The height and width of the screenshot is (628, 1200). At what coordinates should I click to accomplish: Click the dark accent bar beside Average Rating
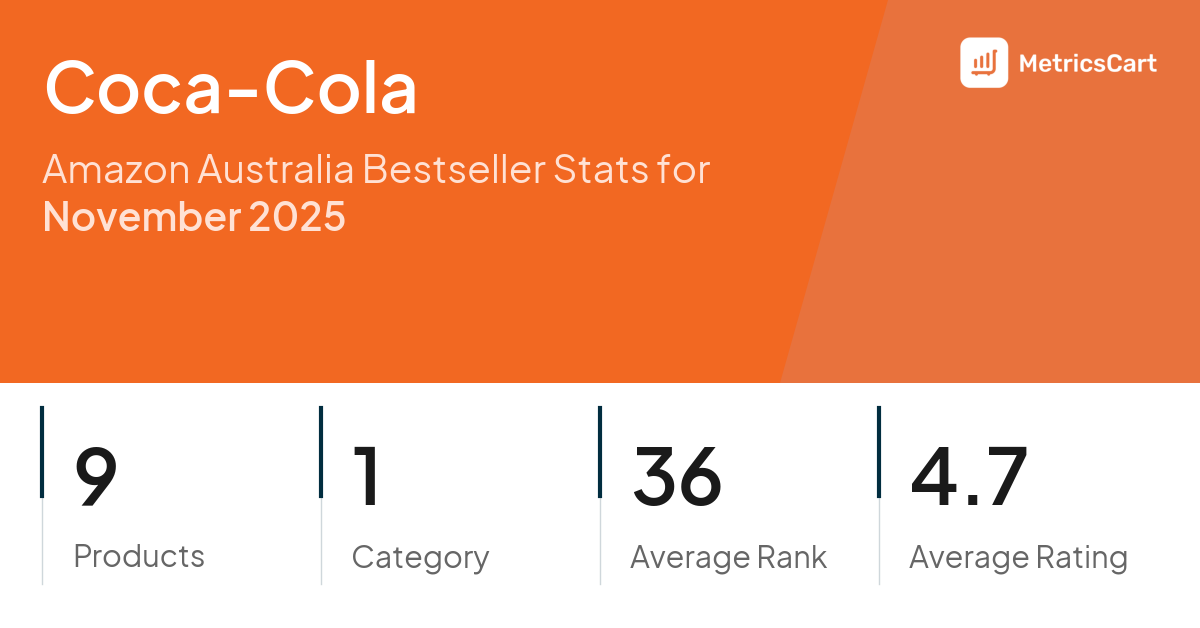click(x=879, y=451)
